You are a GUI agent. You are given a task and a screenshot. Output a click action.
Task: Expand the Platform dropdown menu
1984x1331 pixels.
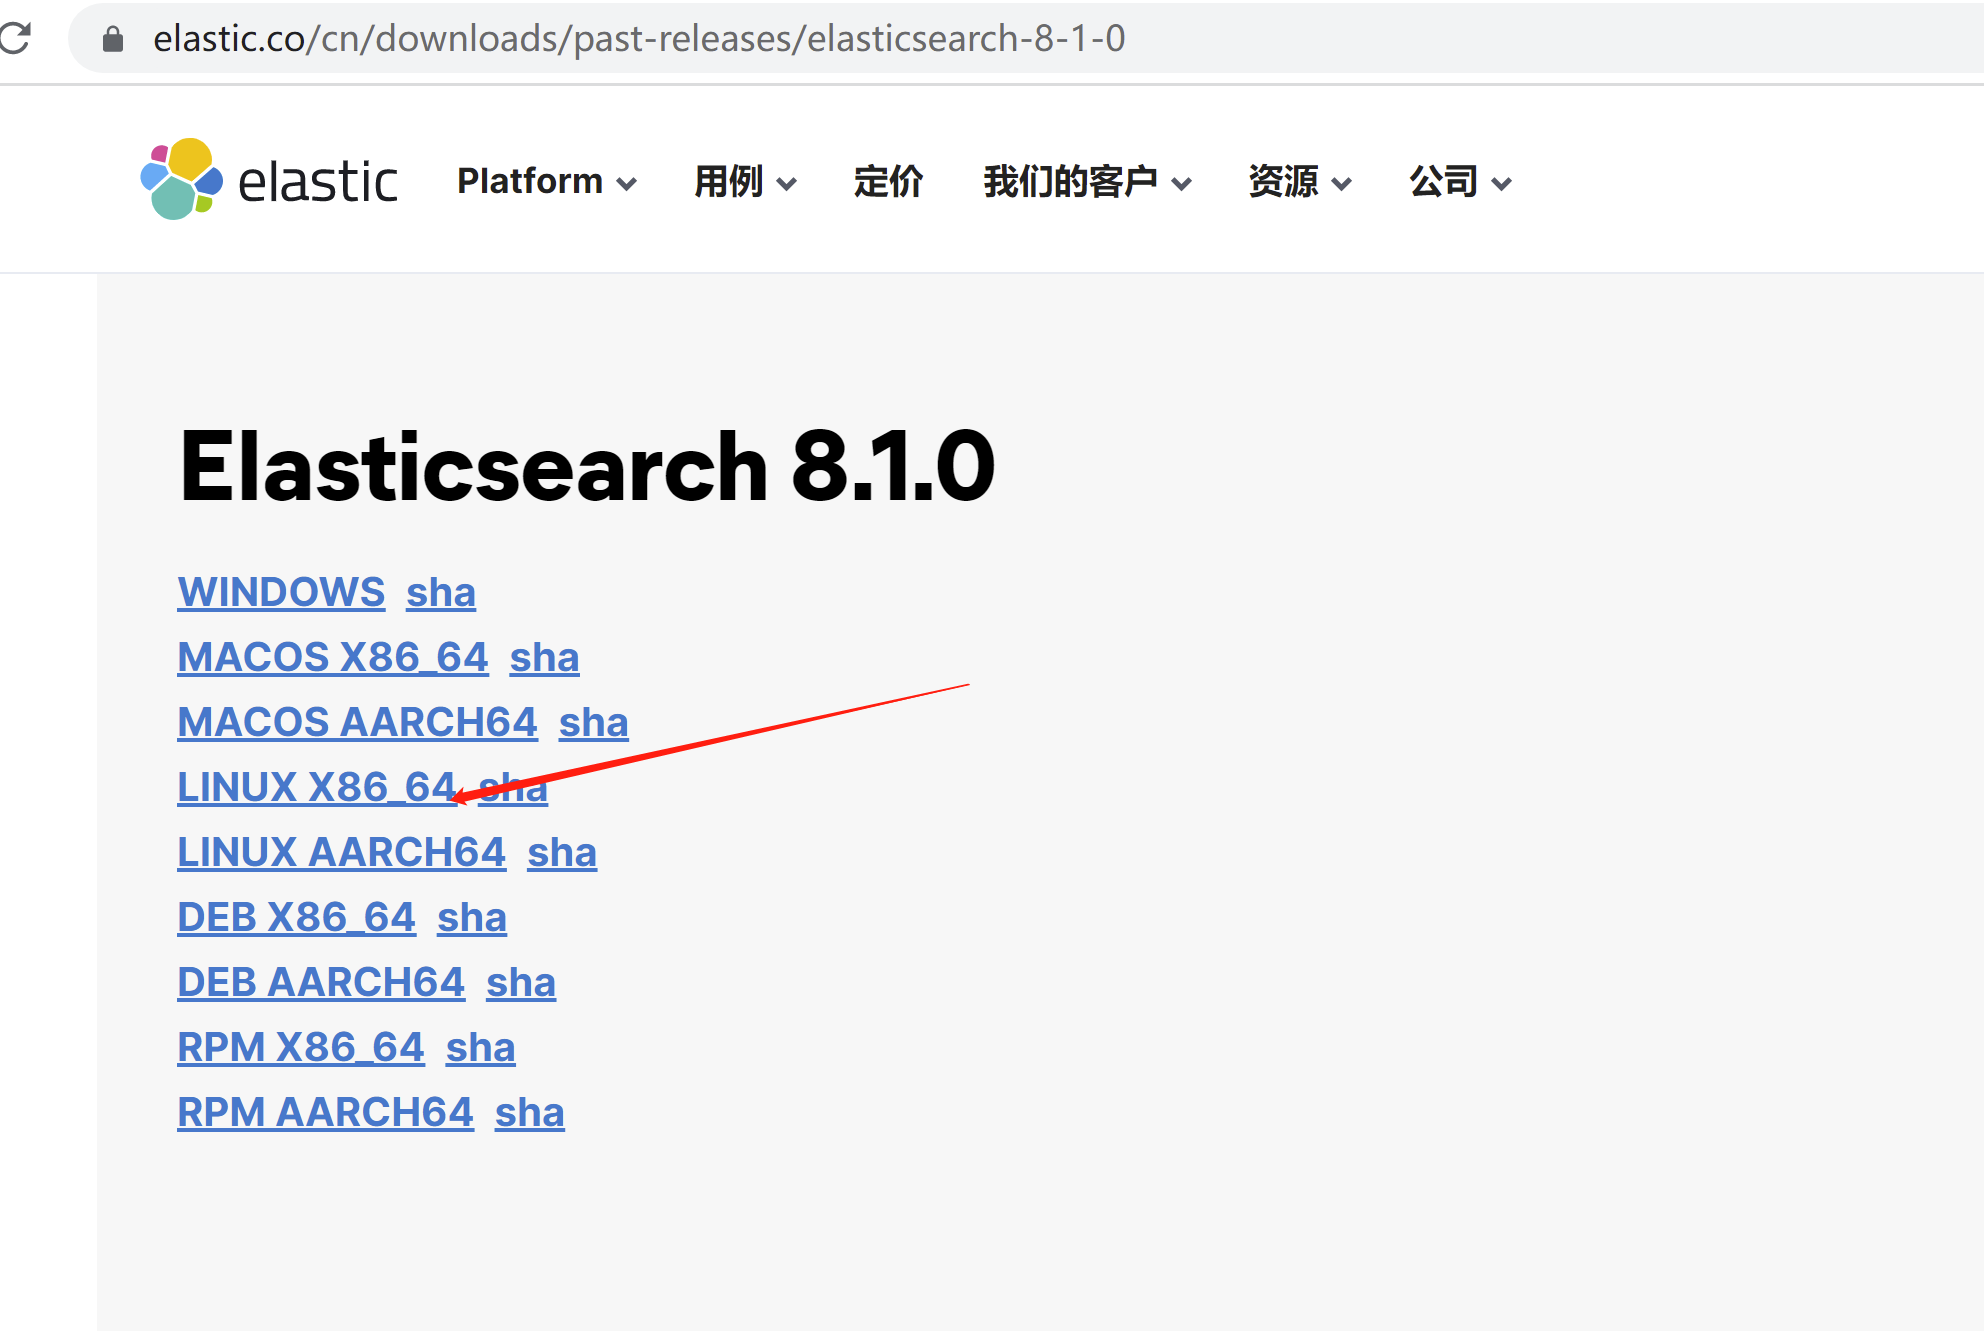pyautogui.click(x=547, y=181)
